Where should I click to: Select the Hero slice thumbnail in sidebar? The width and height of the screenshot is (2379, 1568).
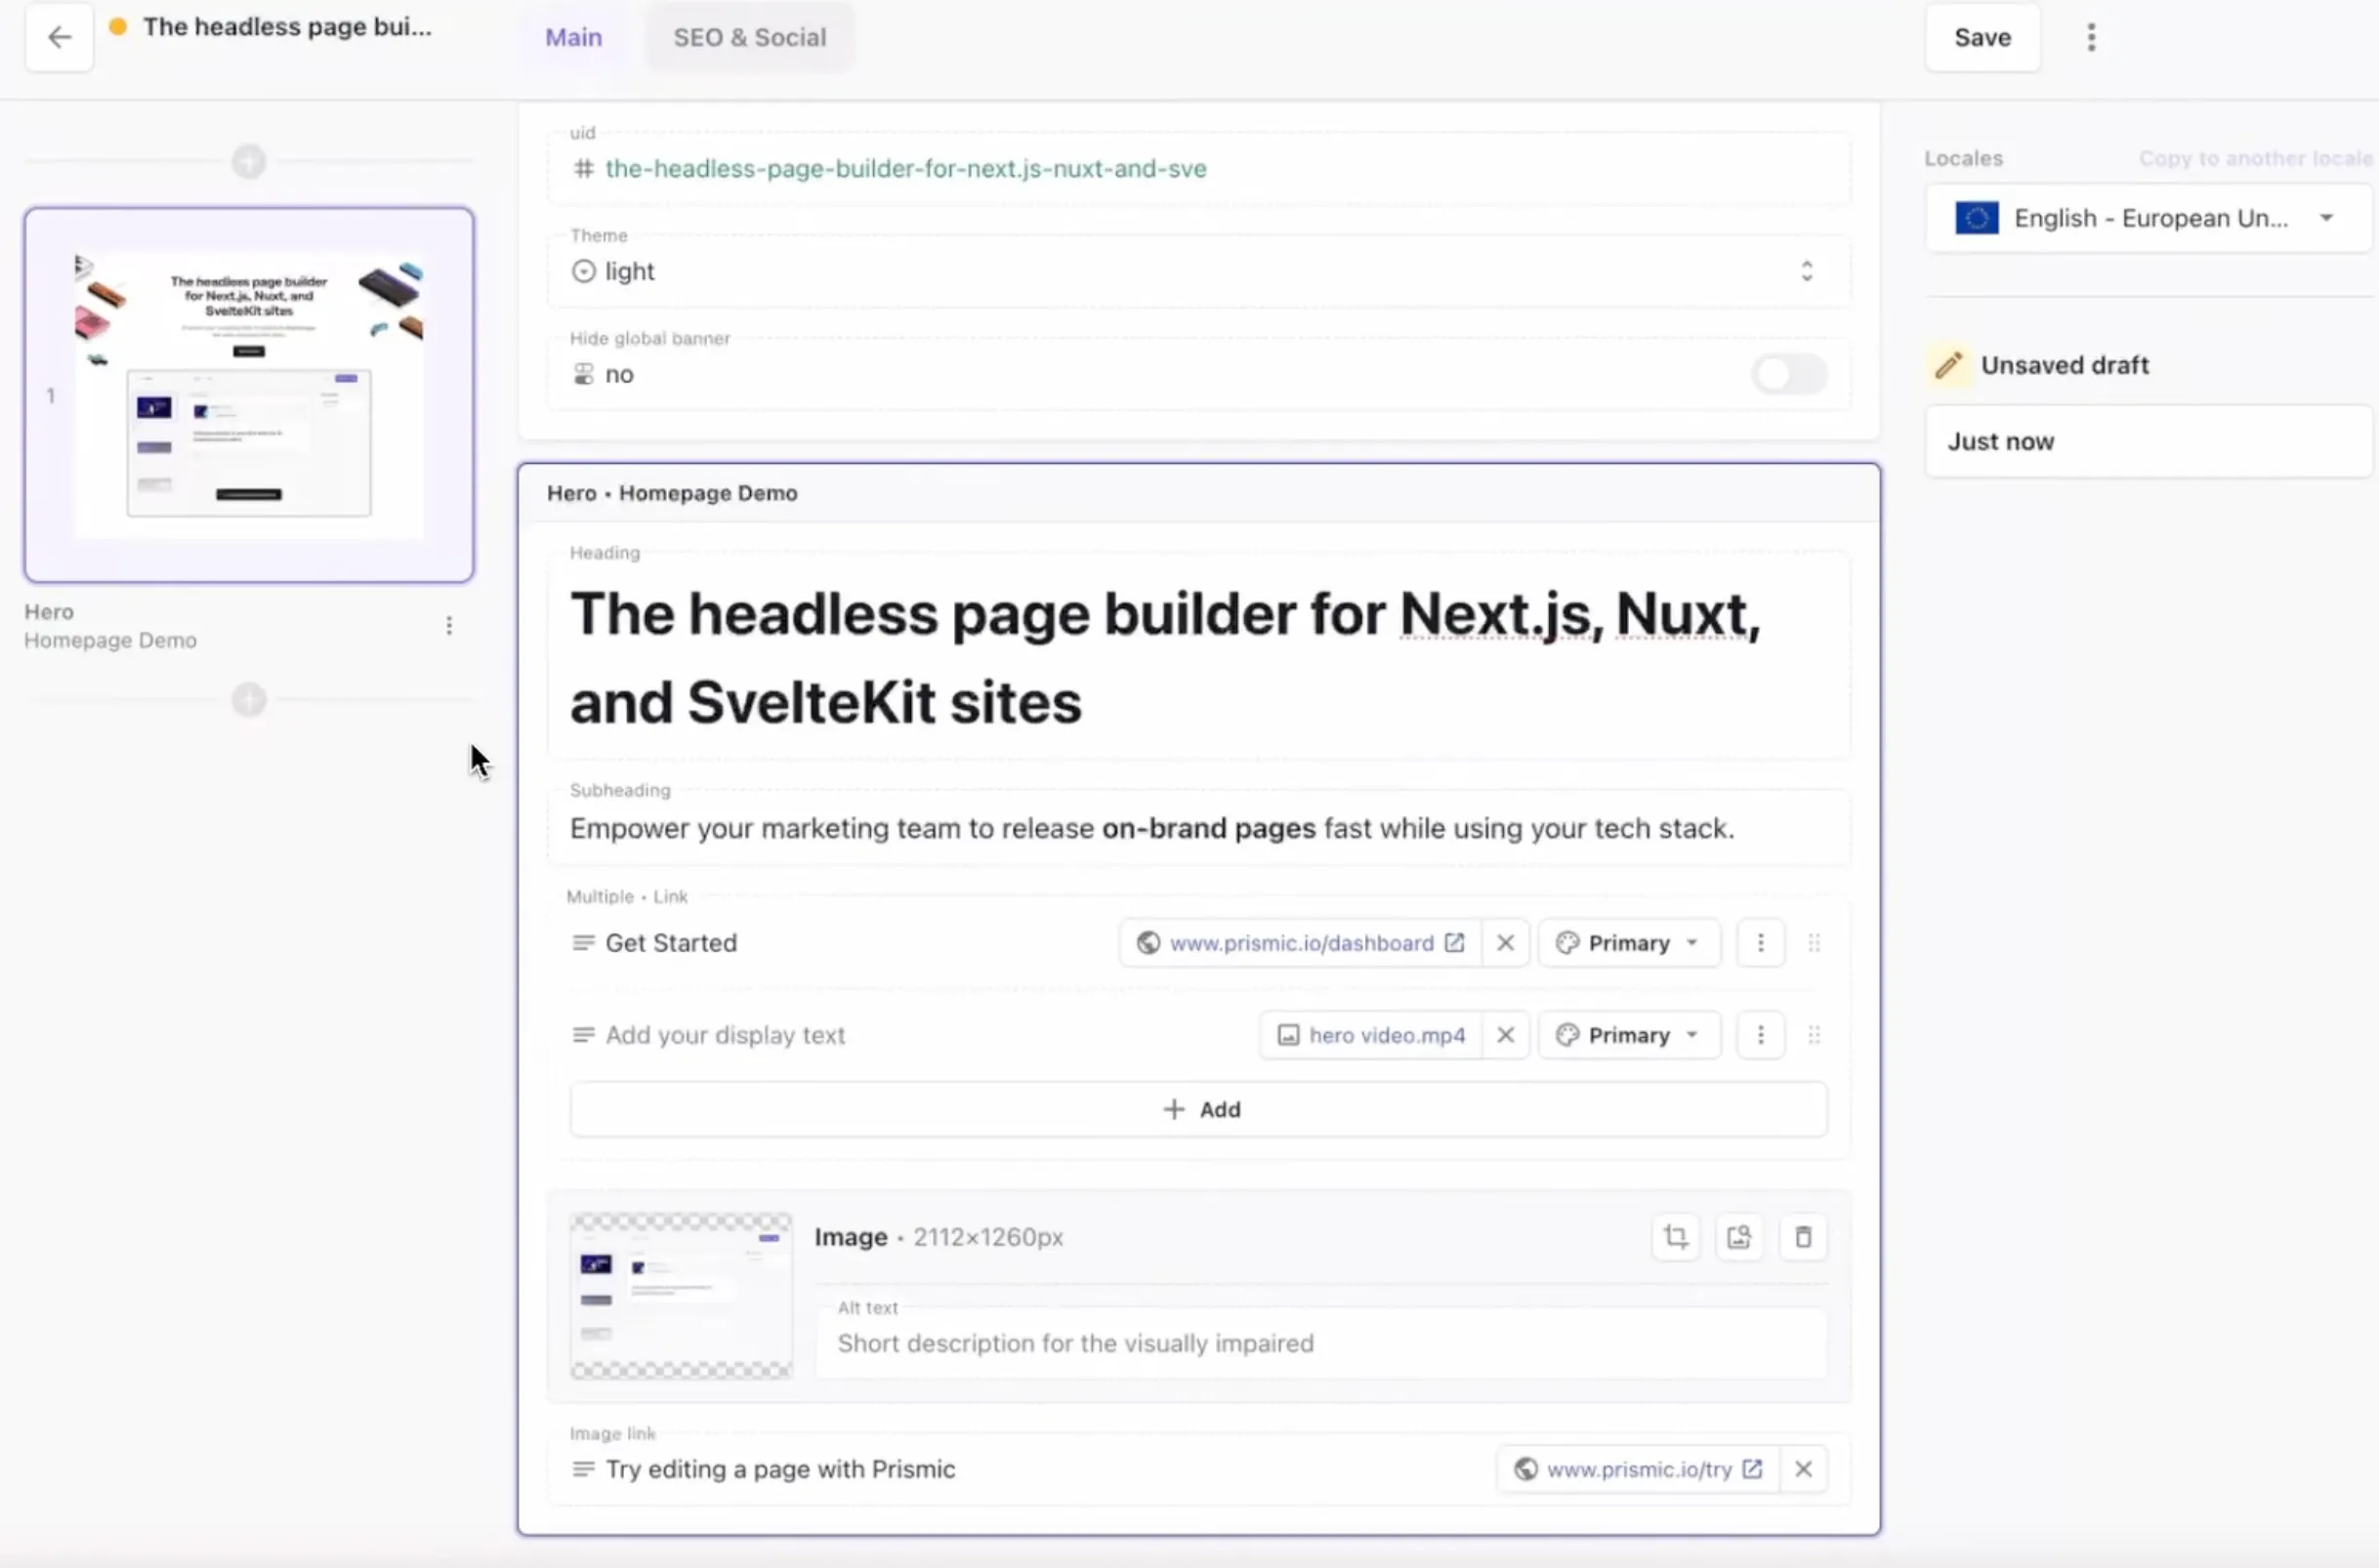click(x=249, y=395)
